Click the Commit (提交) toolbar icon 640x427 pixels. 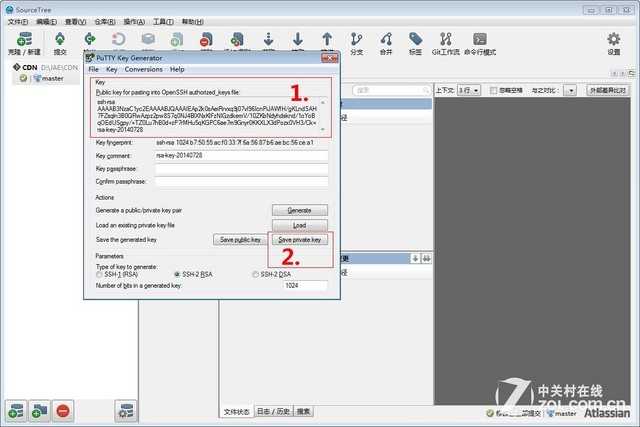coord(60,40)
